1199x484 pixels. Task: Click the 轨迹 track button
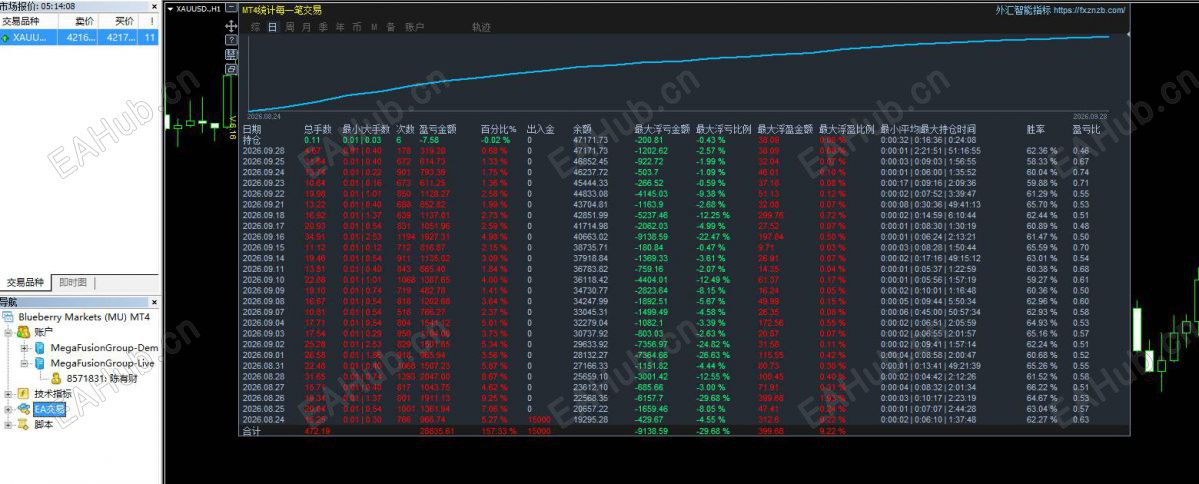(482, 28)
